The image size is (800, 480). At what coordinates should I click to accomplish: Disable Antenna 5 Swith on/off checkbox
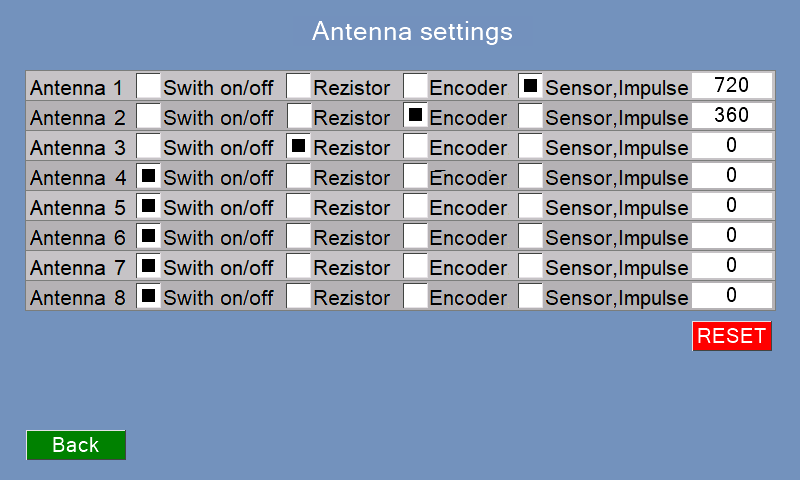148,206
